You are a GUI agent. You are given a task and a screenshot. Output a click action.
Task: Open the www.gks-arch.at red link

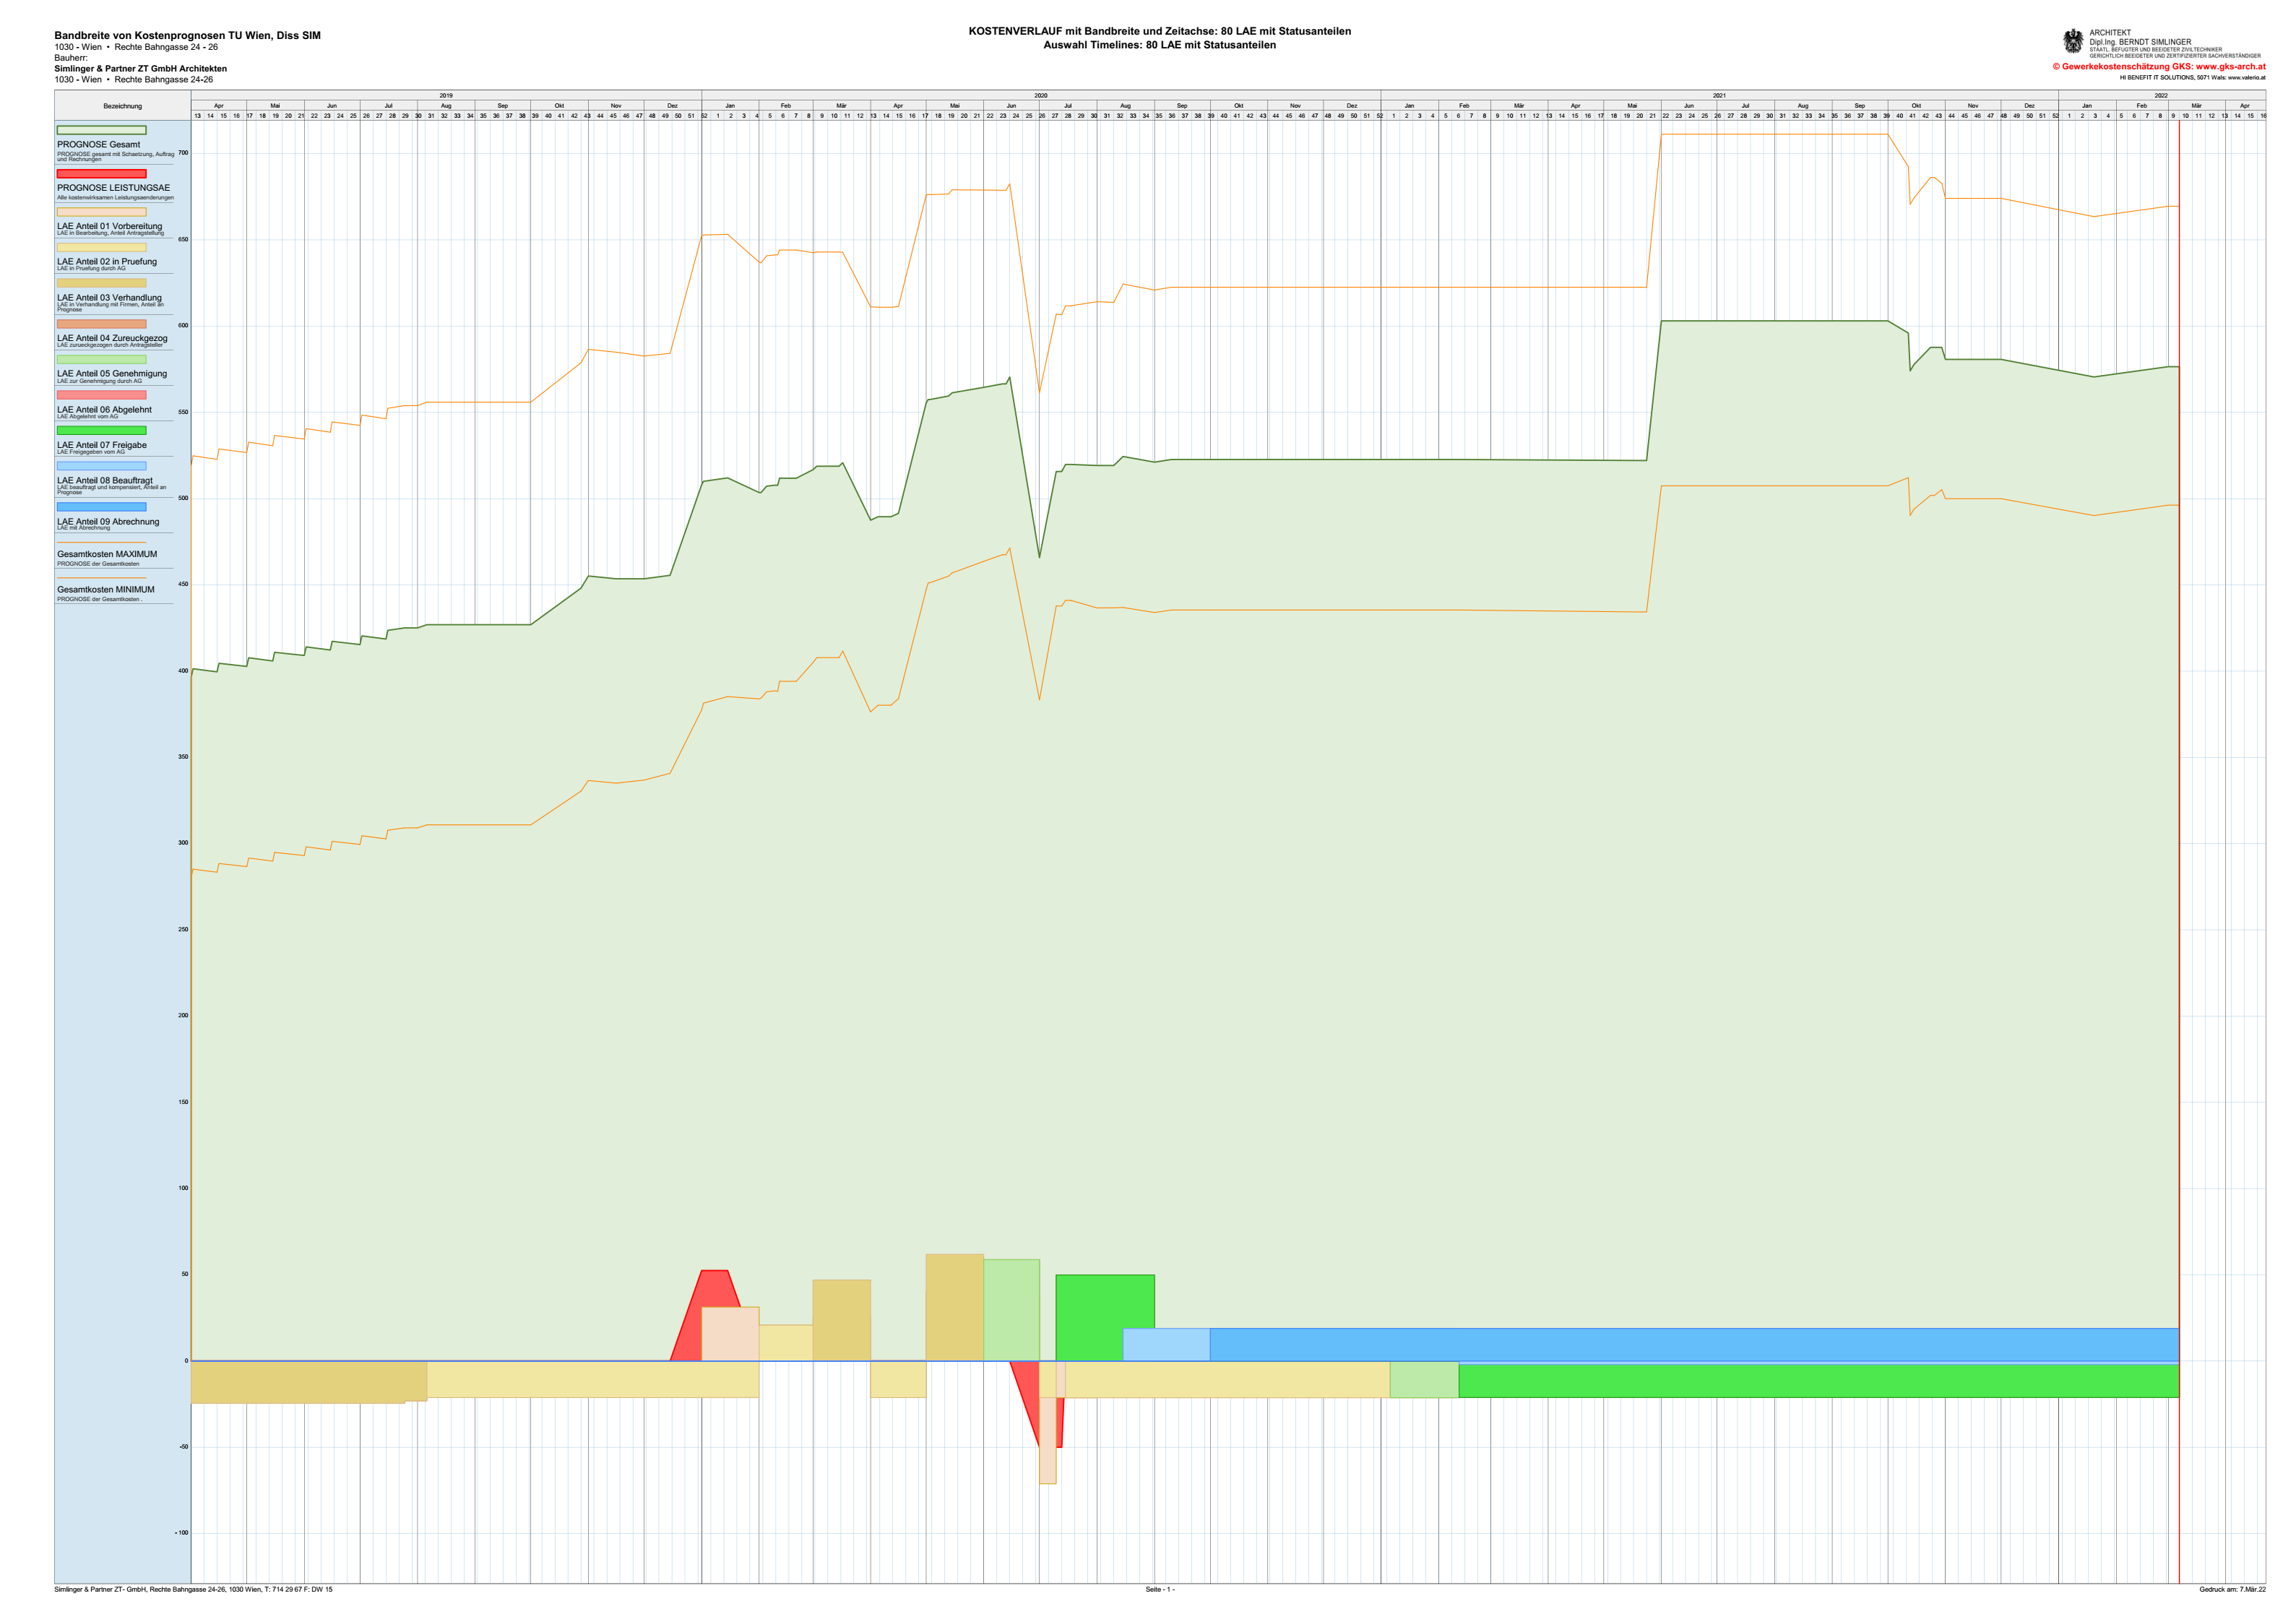click(2230, 67)
